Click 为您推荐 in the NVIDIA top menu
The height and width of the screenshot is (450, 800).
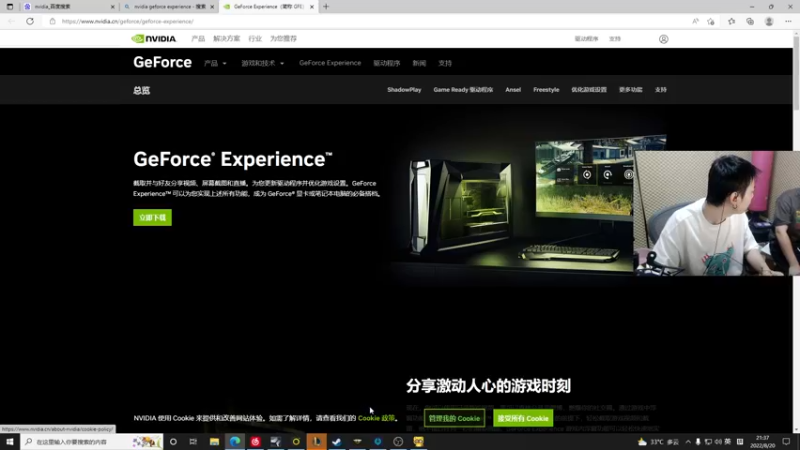[x=283, y=39]
